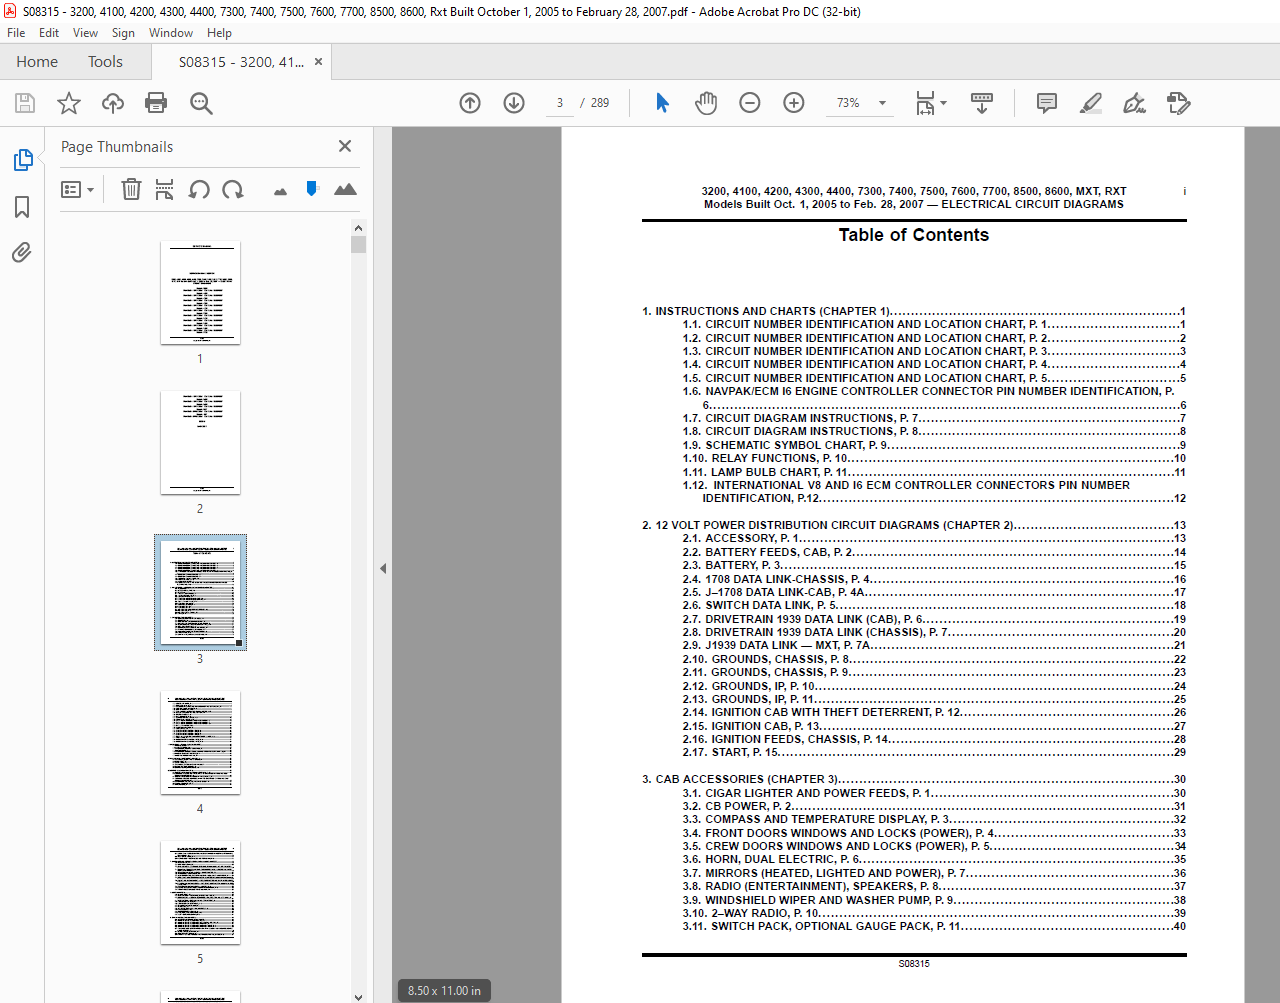Click '1.11. LAMP BULB CHART' entry

click(x=934, y=472)
